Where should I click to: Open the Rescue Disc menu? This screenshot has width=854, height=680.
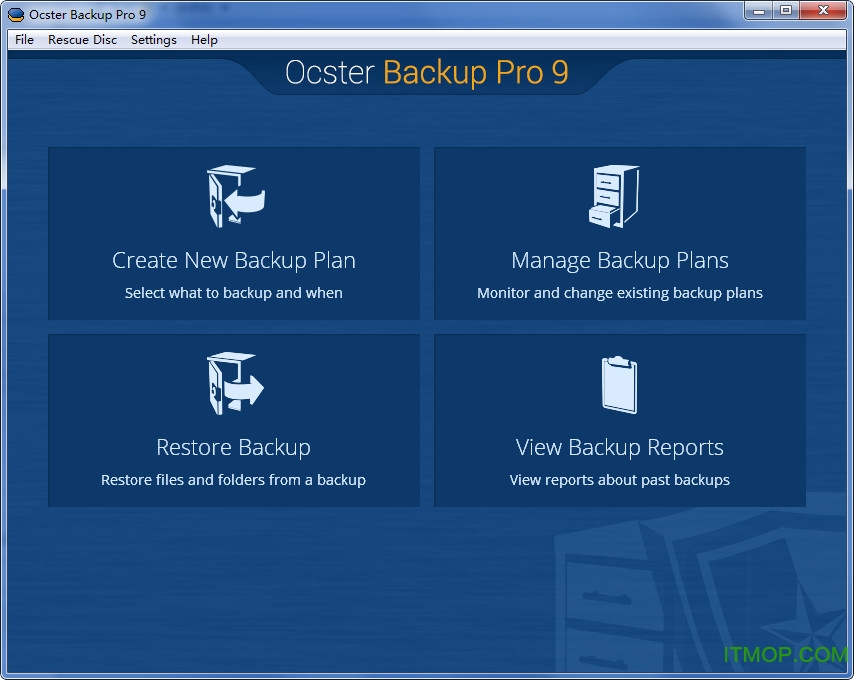82,40
